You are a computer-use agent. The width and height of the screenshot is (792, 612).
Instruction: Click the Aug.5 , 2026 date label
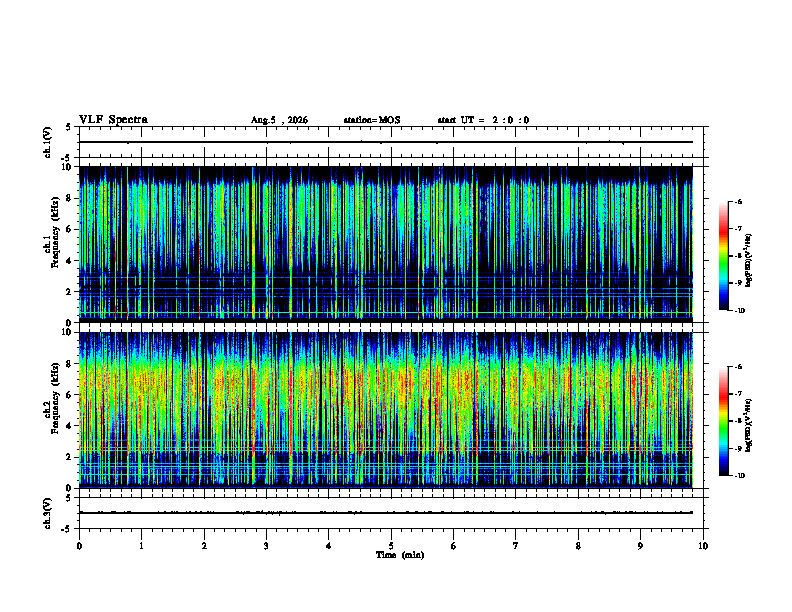click(x=279, y=120)
